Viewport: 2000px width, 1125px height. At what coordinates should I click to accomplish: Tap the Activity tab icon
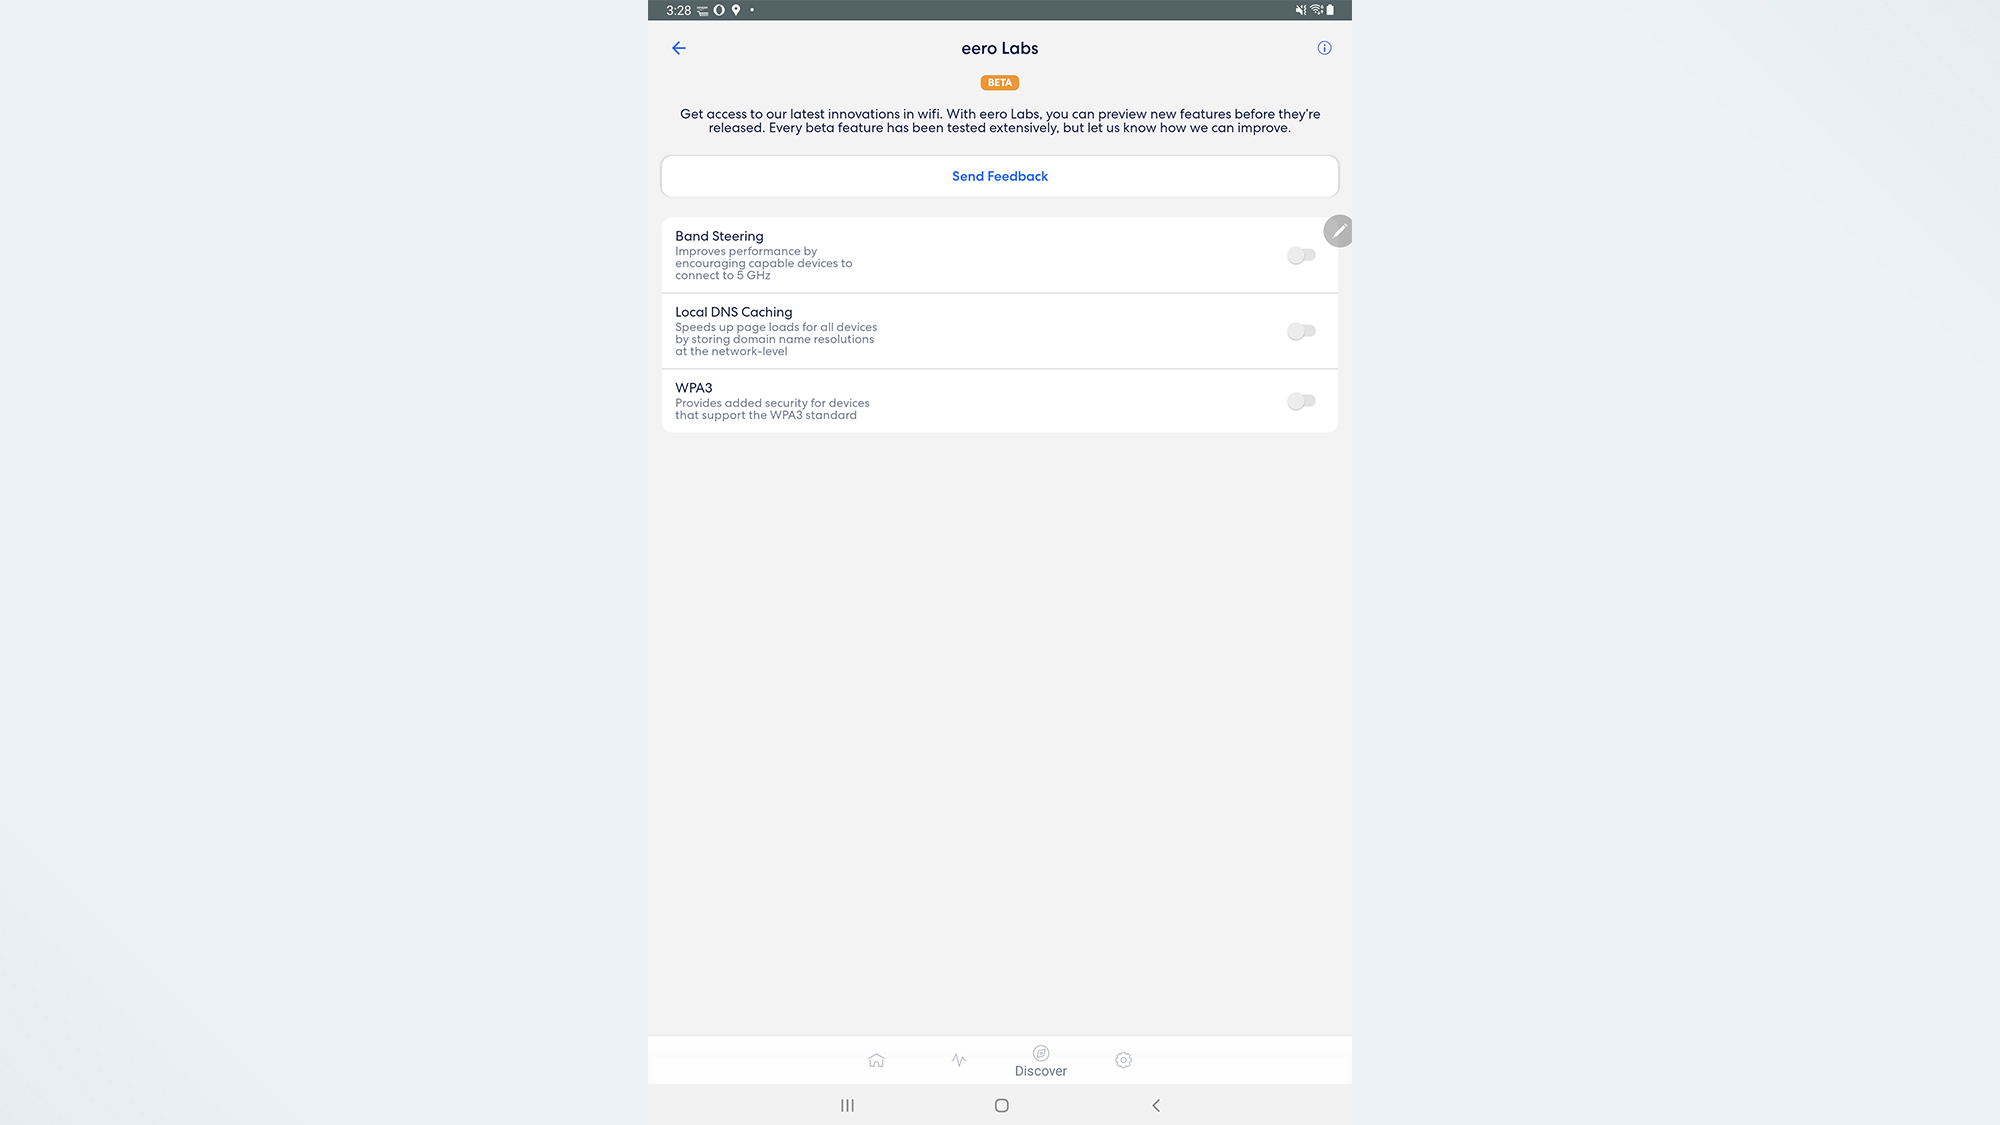[957, 1058]
